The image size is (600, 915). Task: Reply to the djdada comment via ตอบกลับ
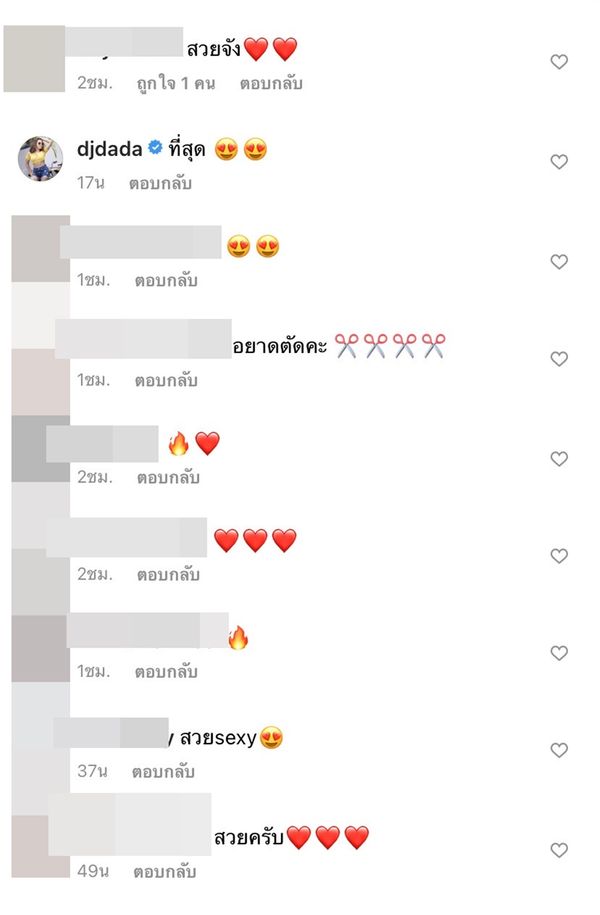click(161, 183)
